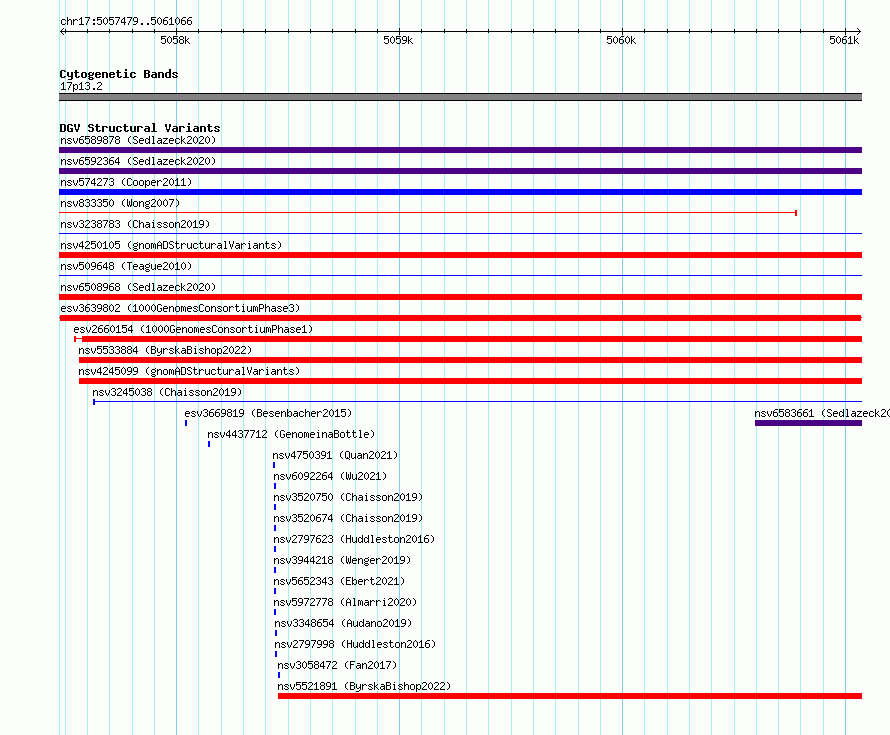Click nsv3520674 (Chaisson2019) label
The image size is (890, 735).
pyautogui.click(x=348, y=518)
